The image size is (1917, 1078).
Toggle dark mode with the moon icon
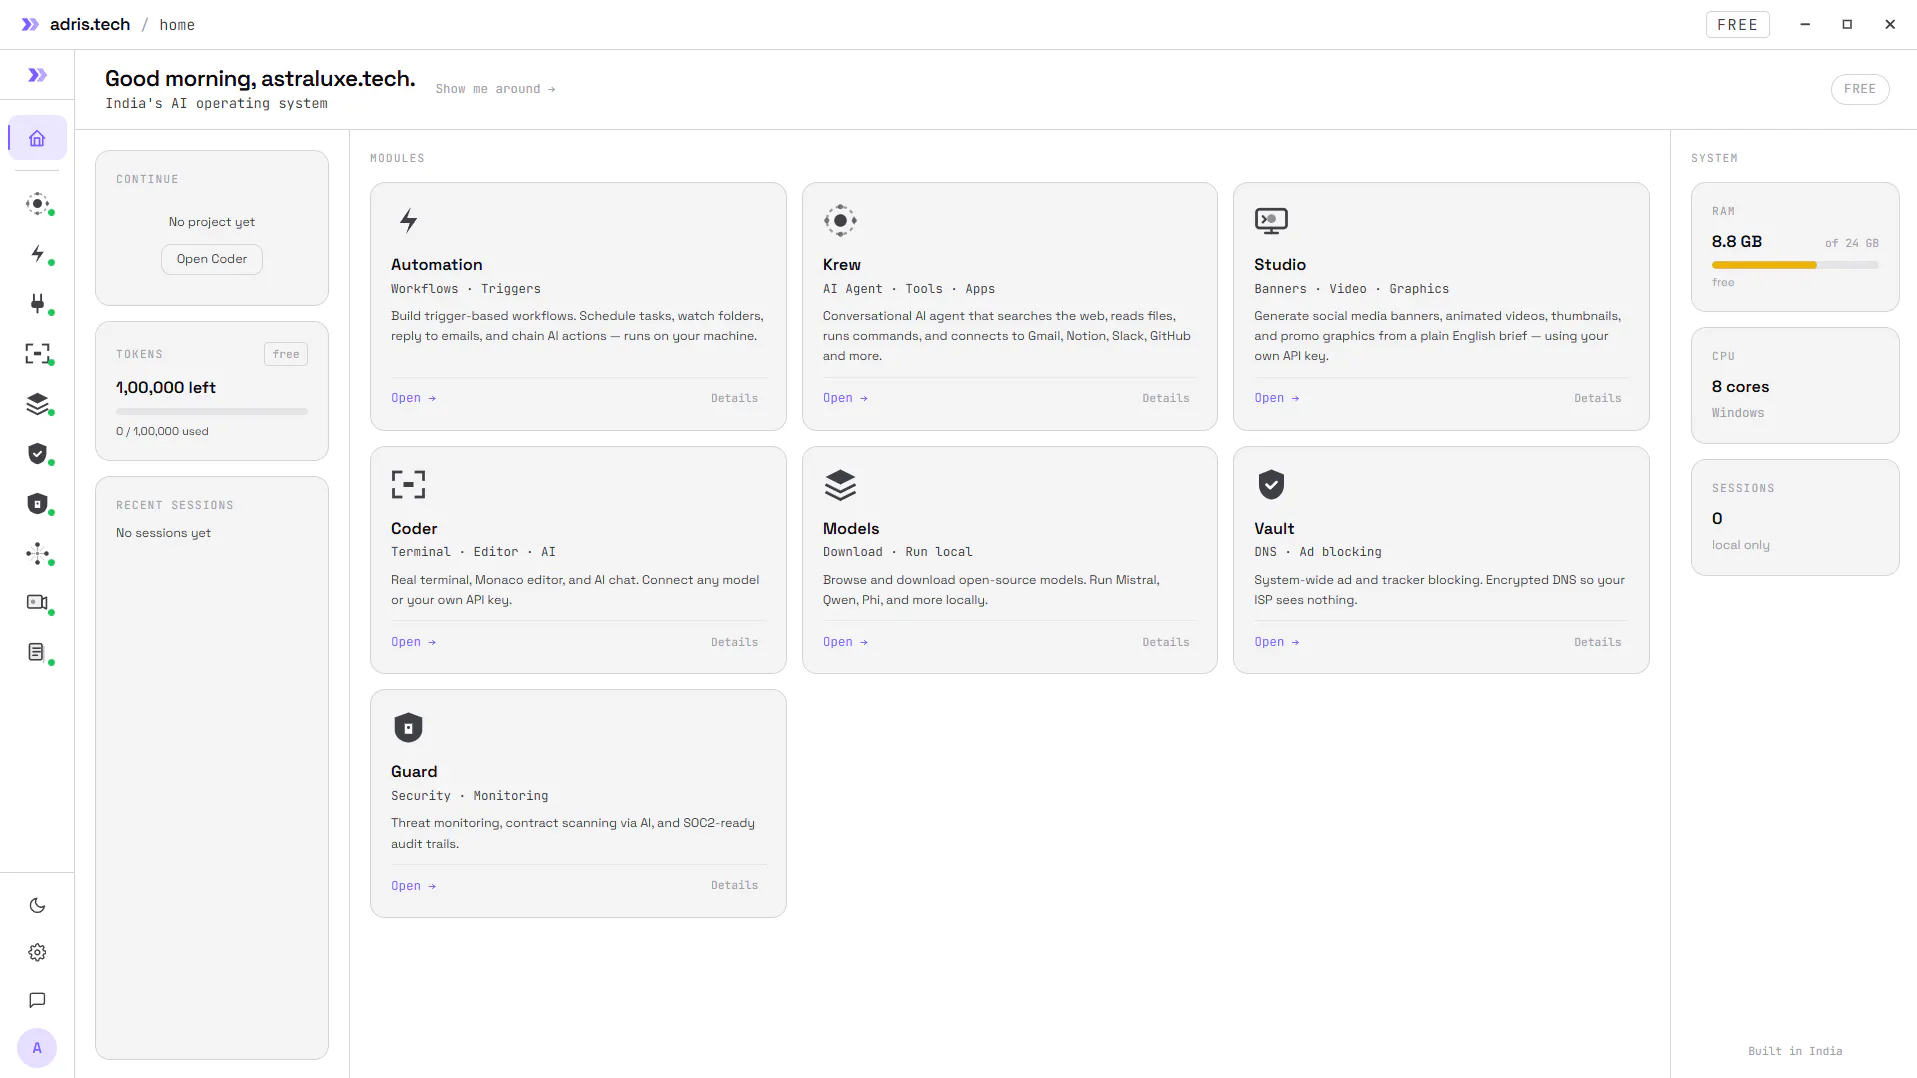point(37,906)
